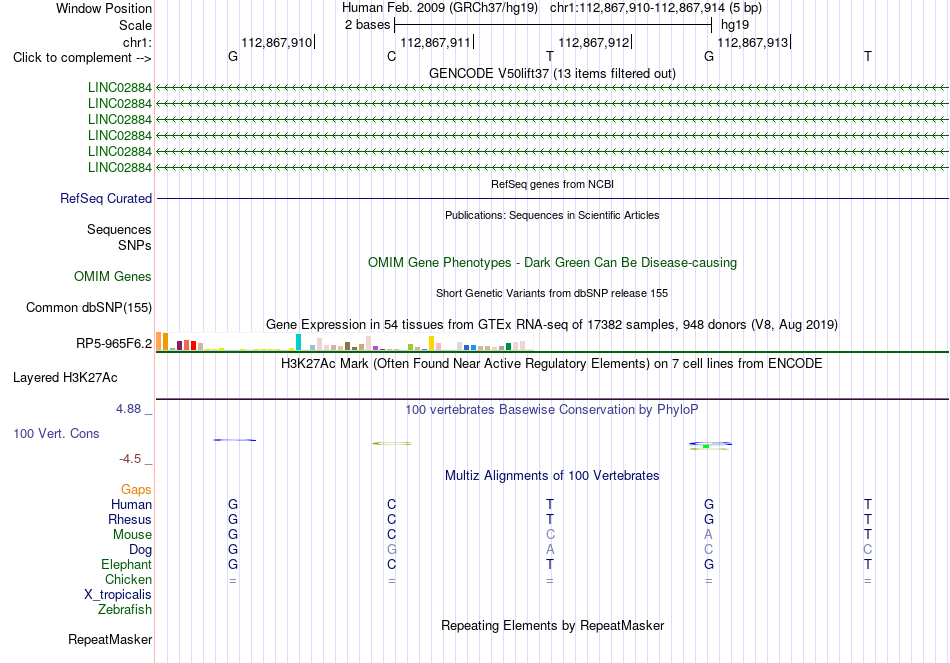Click the GTEx Gene Expression track title

552,324
